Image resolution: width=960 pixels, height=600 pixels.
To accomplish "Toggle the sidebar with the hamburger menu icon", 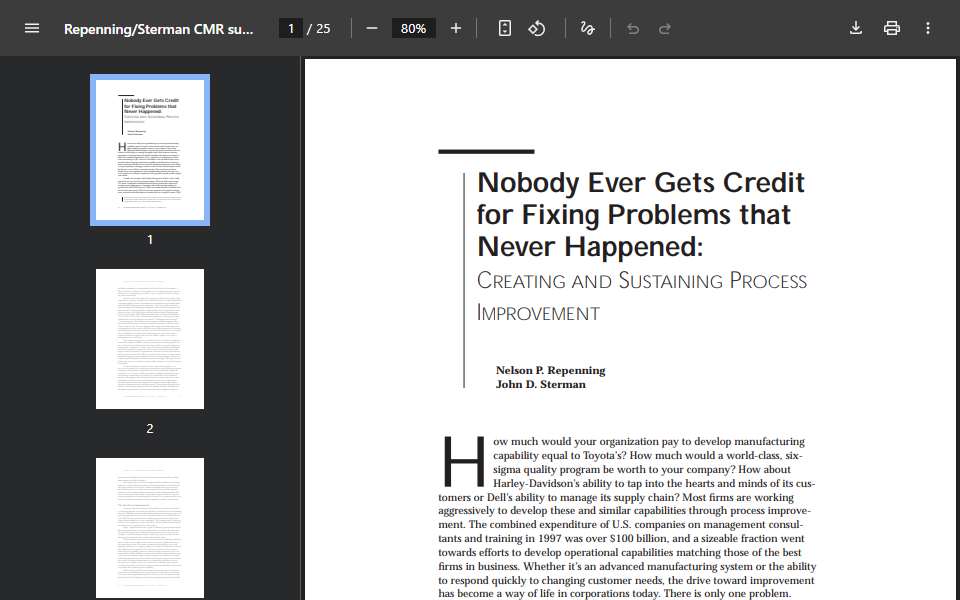I will point(32,28).
